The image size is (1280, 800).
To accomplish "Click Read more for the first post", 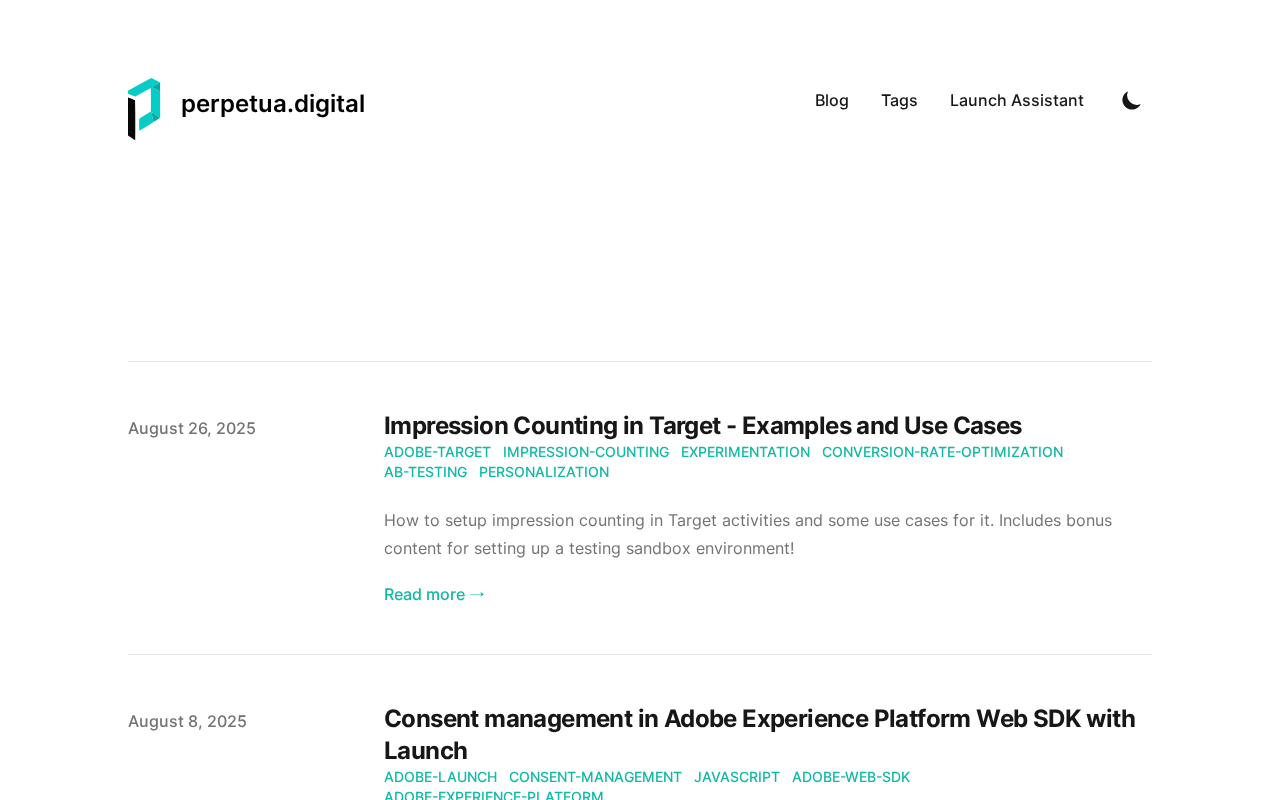I will click(435, 594).
